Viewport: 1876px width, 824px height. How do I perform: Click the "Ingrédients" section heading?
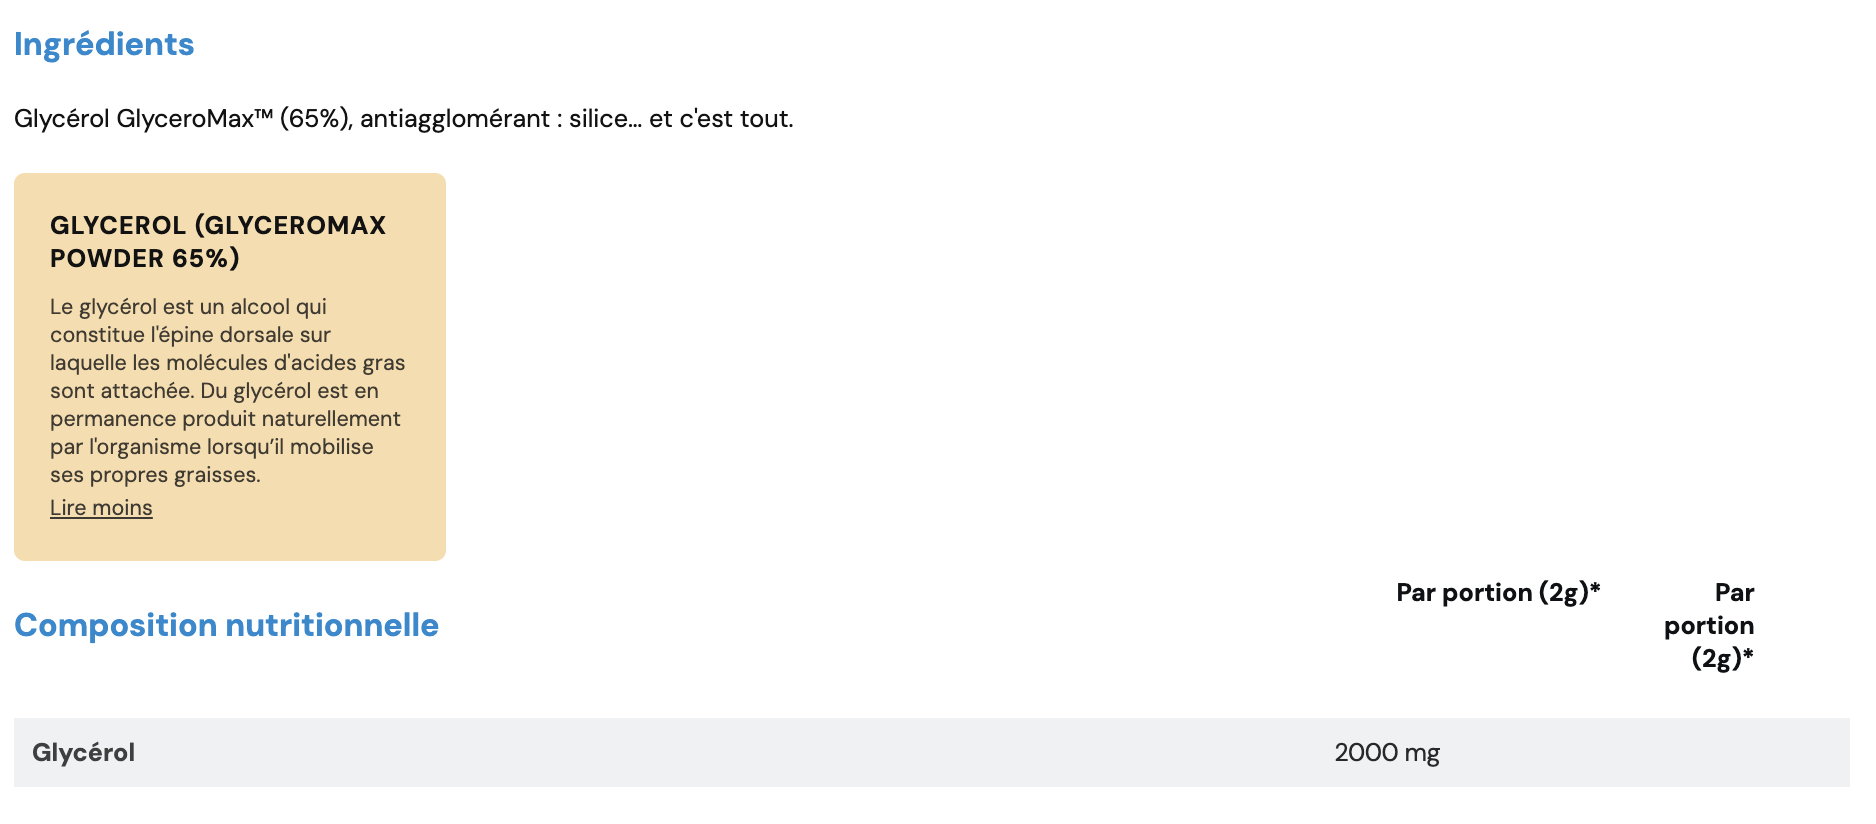coord(104,45)
